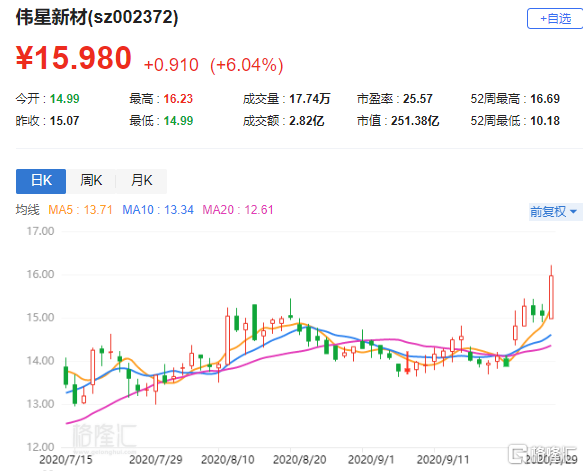Click the 16.00 y-axis label
Screen dimensions: 583x471
[41, 274]
